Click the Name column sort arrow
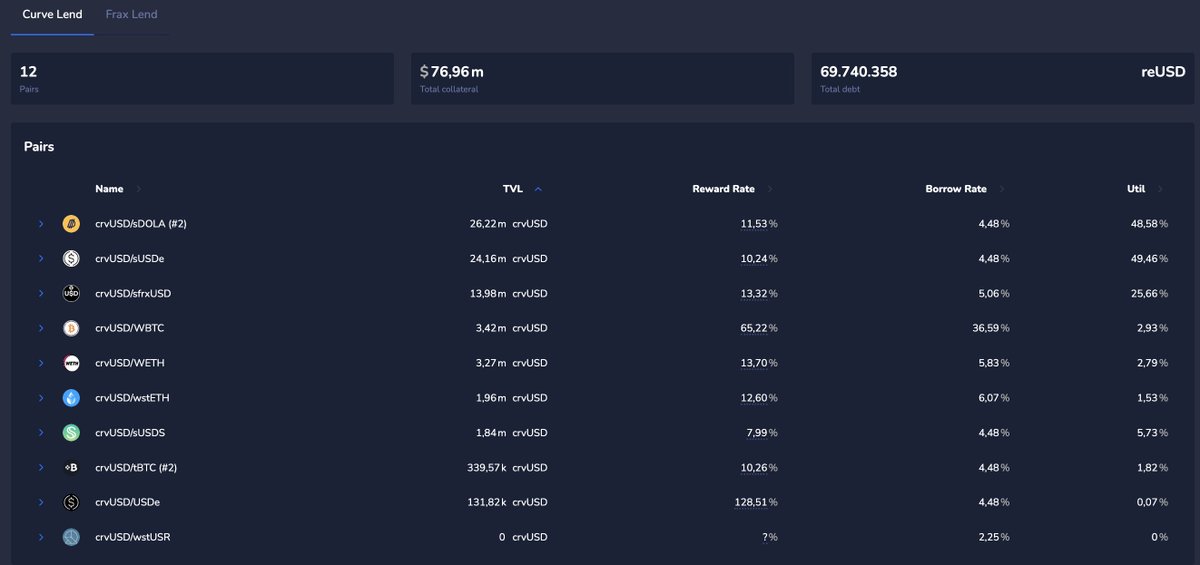Image resolution: width=1200 pixels, height=565 pixels. tap(138, 189)
